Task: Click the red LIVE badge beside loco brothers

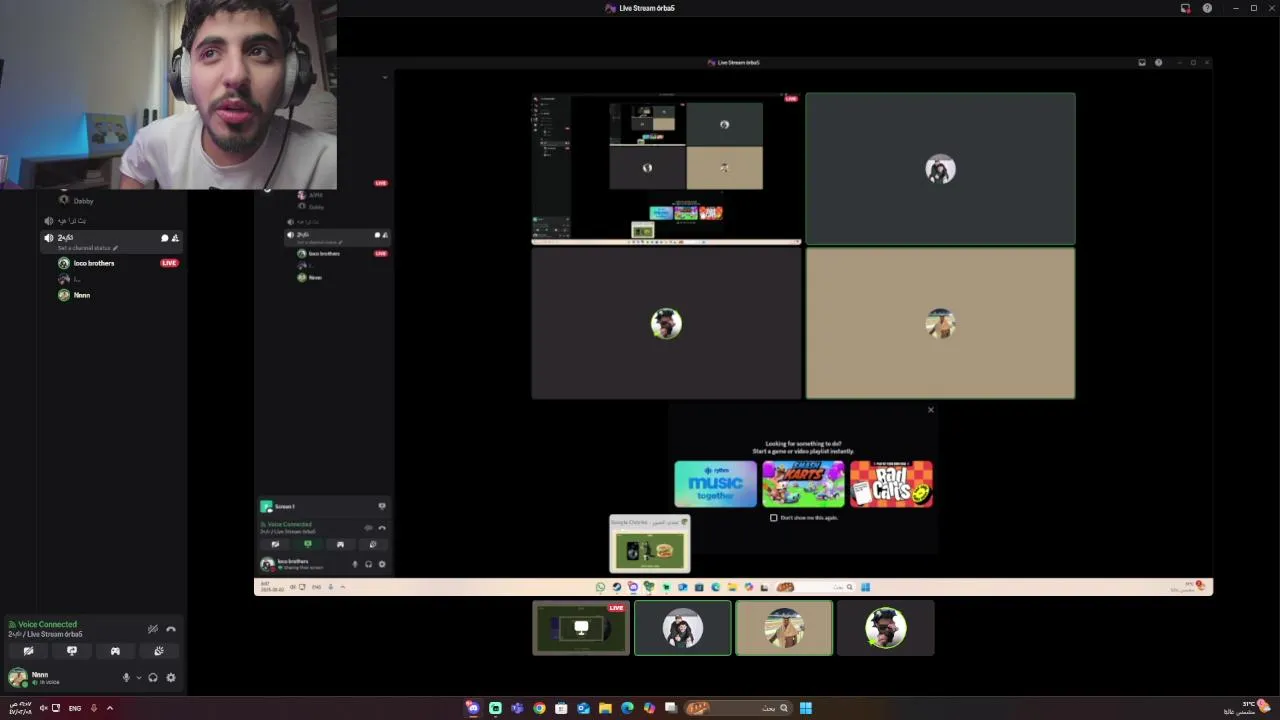Action: pyautogui.click(x=169, y=263)
